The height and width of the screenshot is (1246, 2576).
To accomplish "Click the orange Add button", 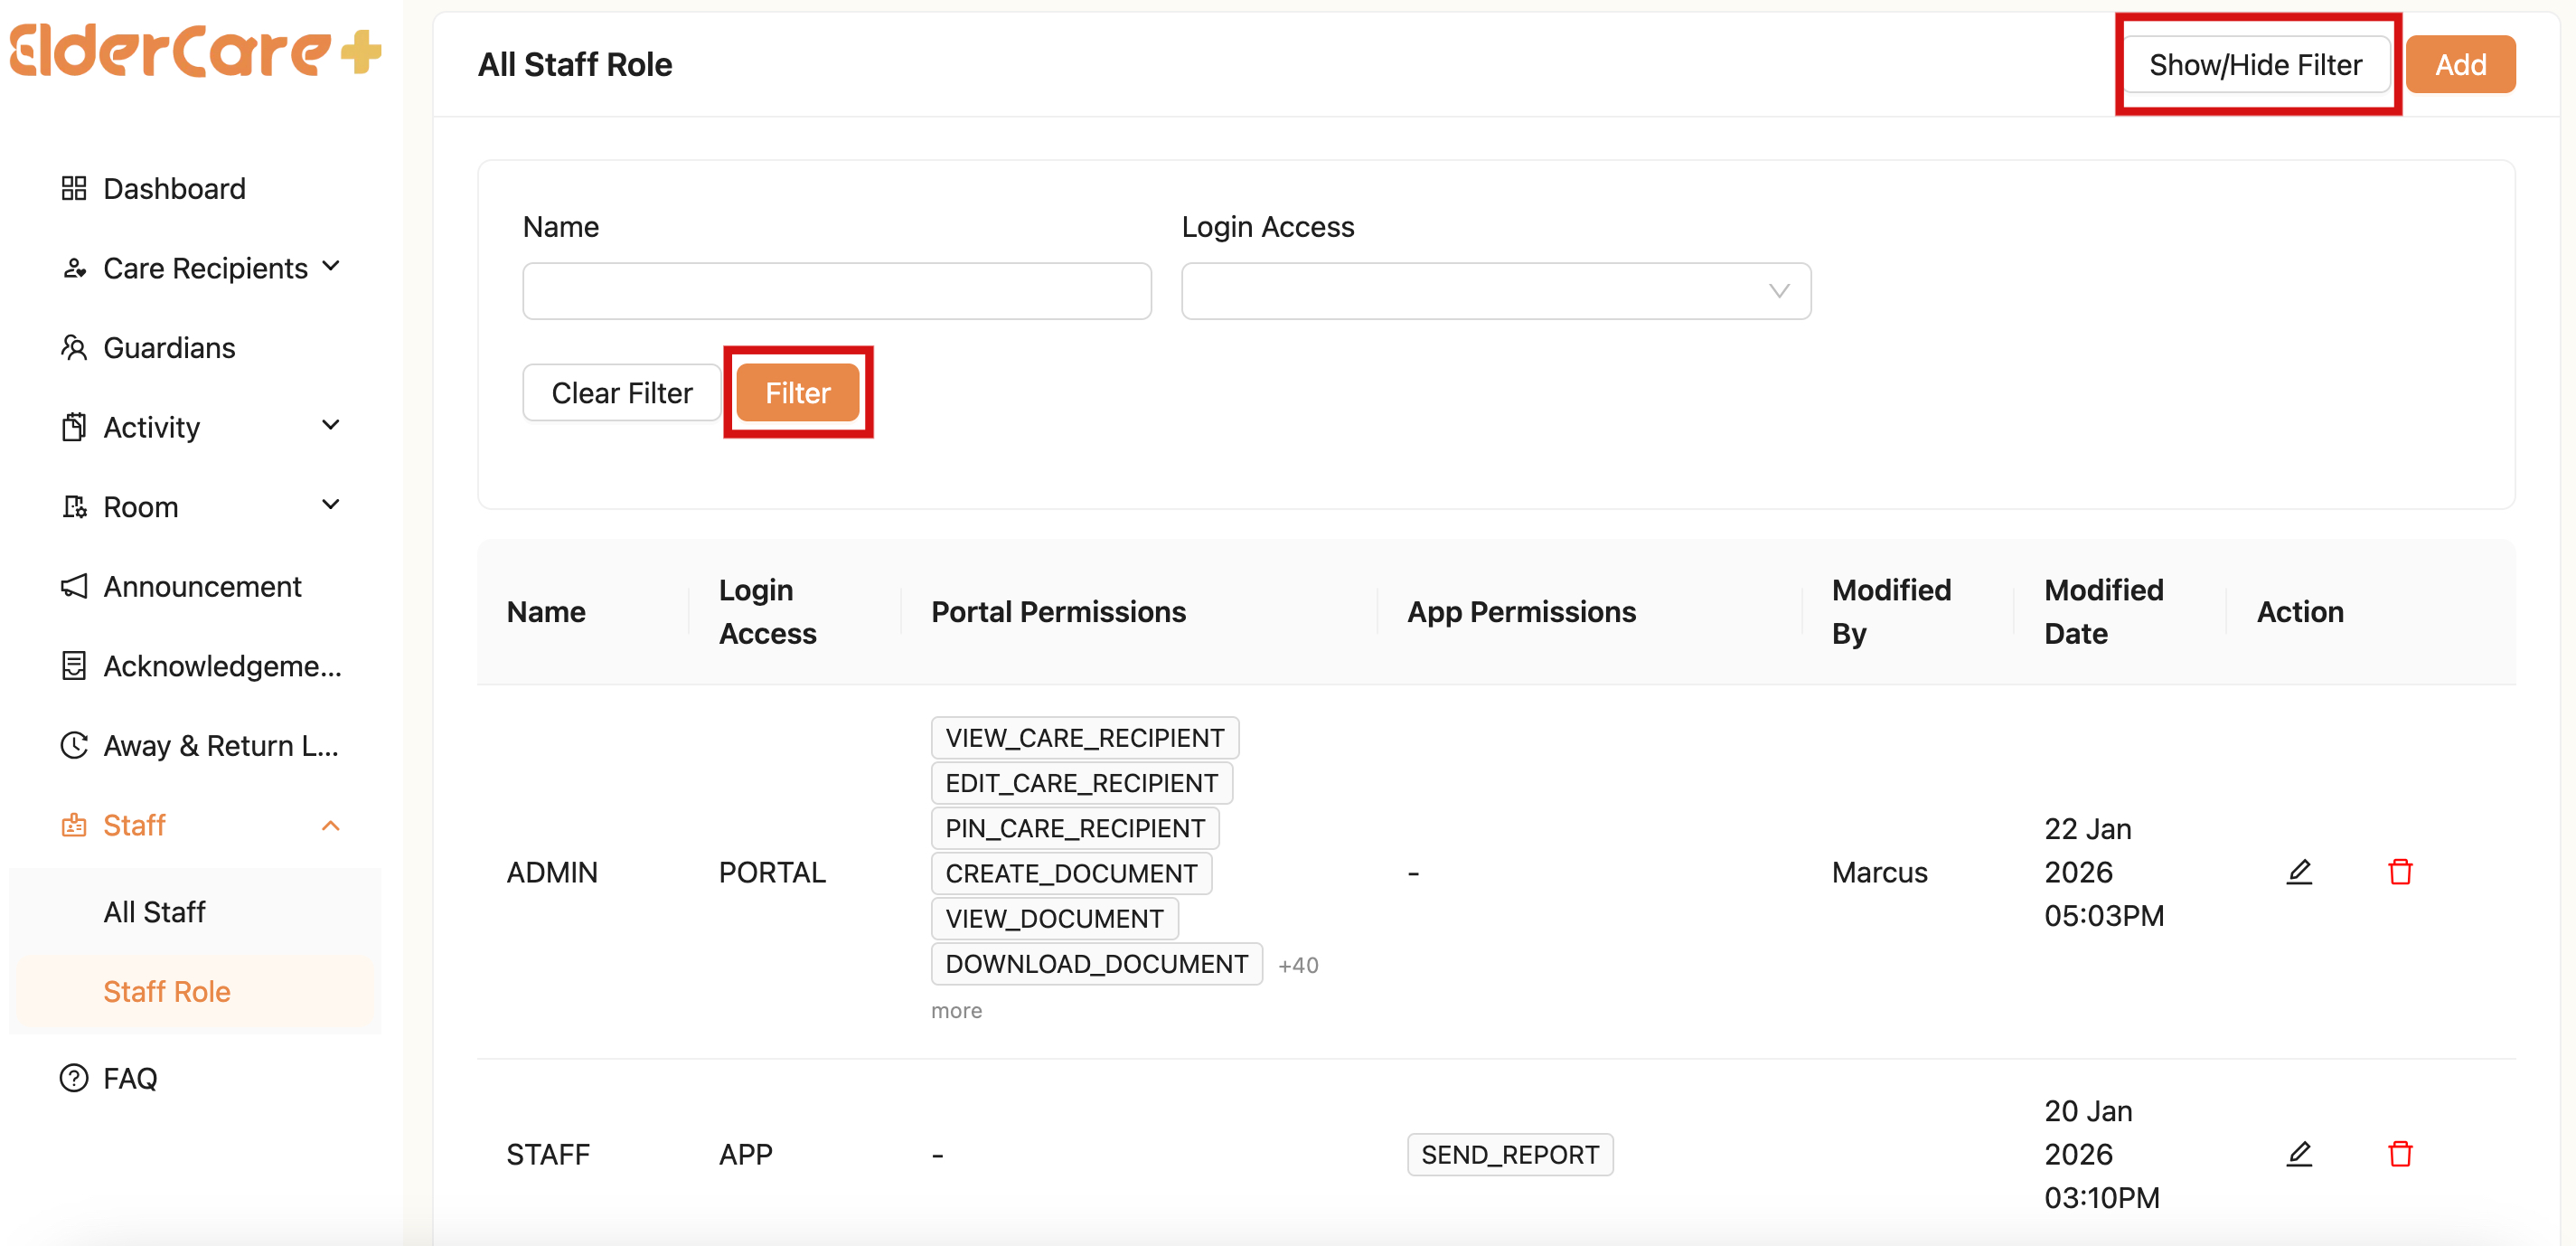I will click(2460, 65).
